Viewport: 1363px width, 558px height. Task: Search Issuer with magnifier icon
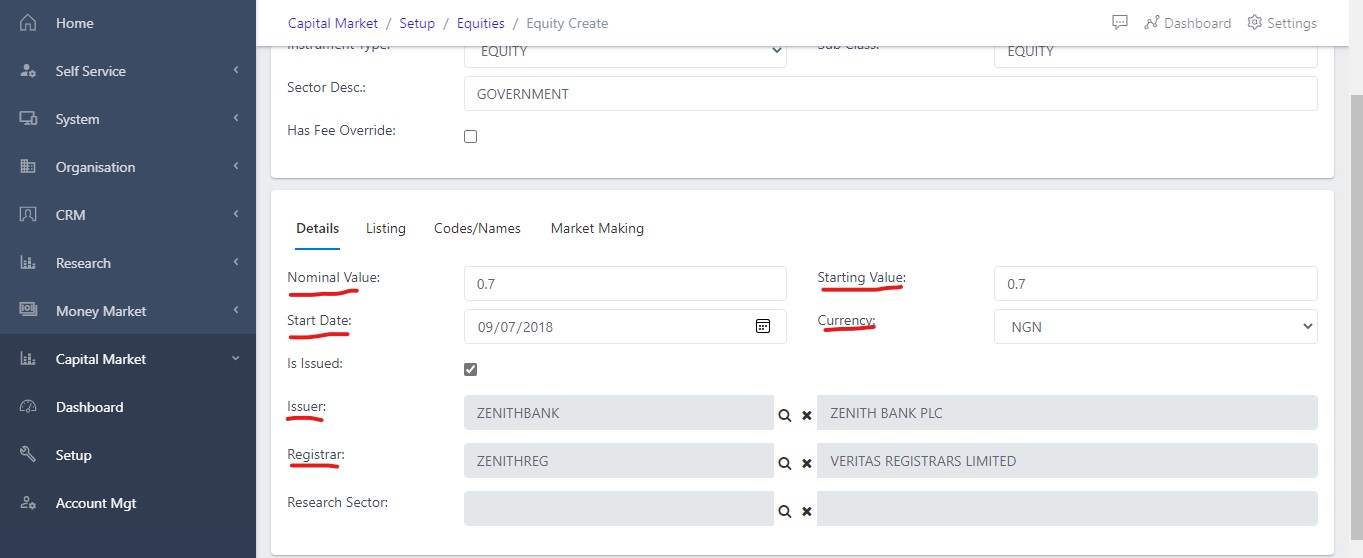785,414
